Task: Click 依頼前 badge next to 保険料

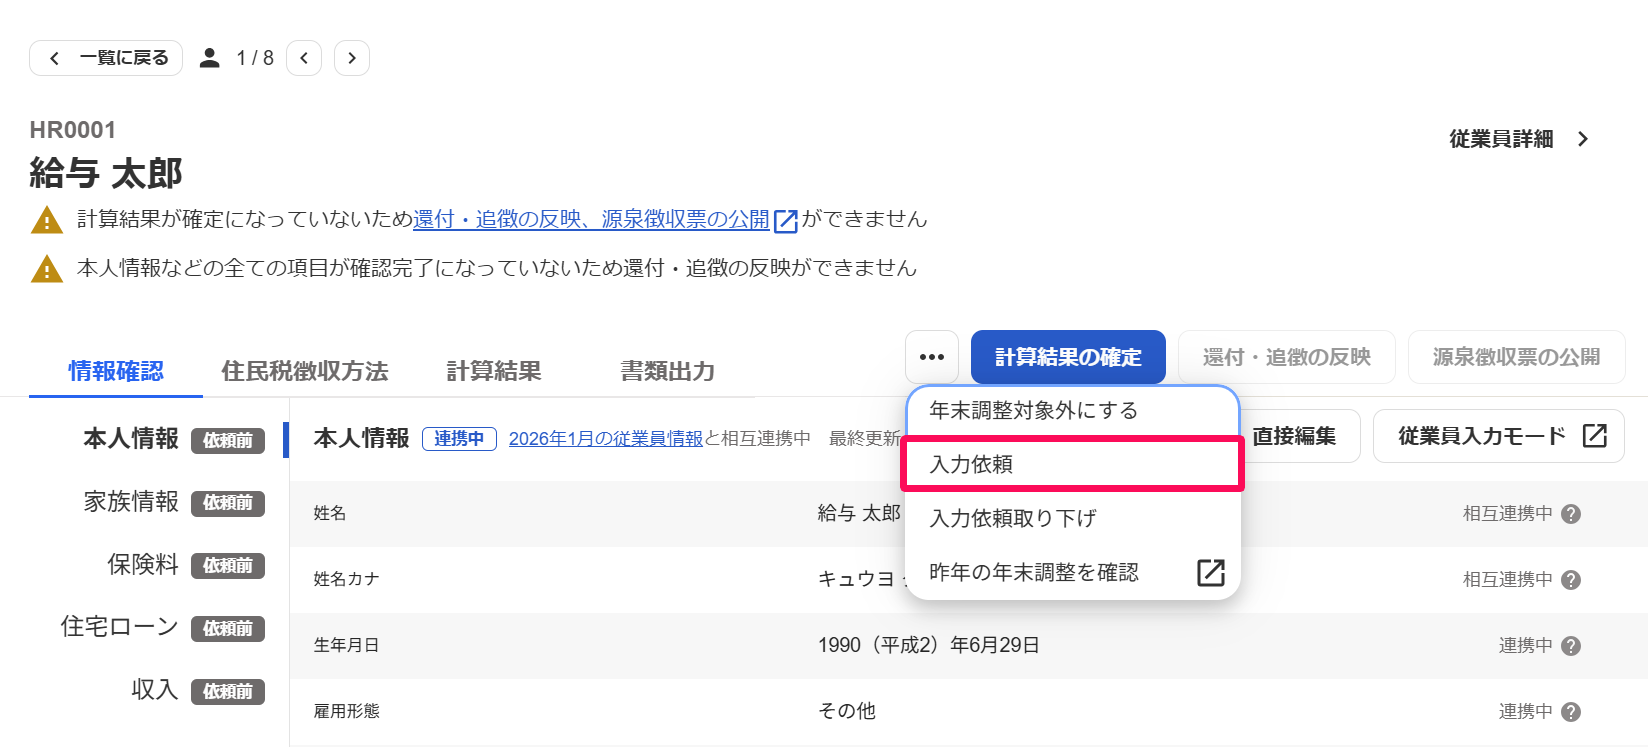Action: click(228, 566)
